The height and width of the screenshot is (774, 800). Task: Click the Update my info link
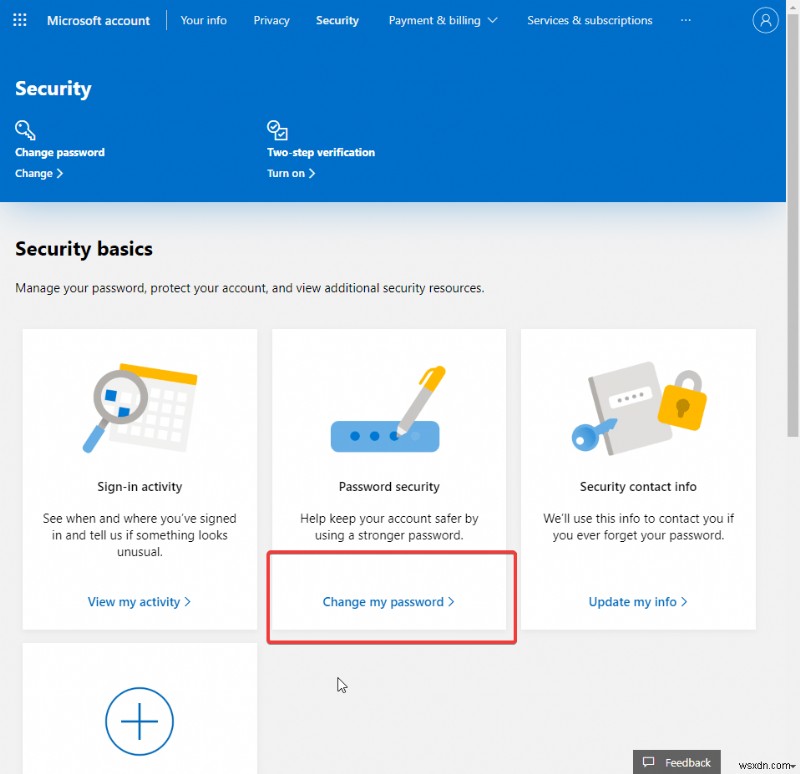[638, 602]
